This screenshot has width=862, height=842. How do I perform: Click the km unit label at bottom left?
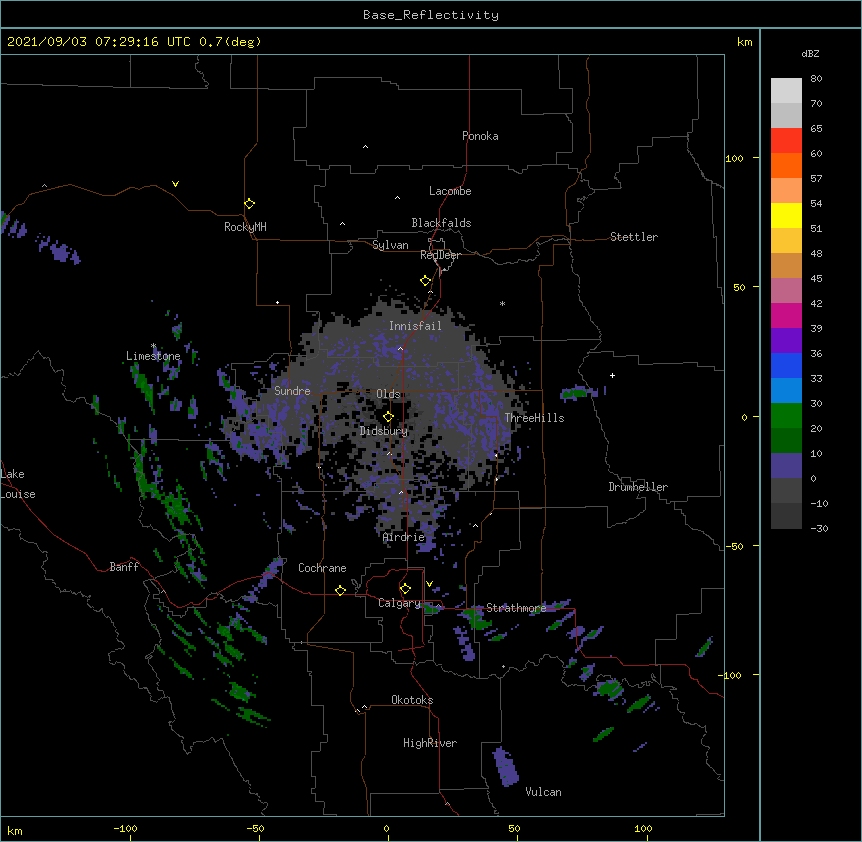click(x=15, y=831)
